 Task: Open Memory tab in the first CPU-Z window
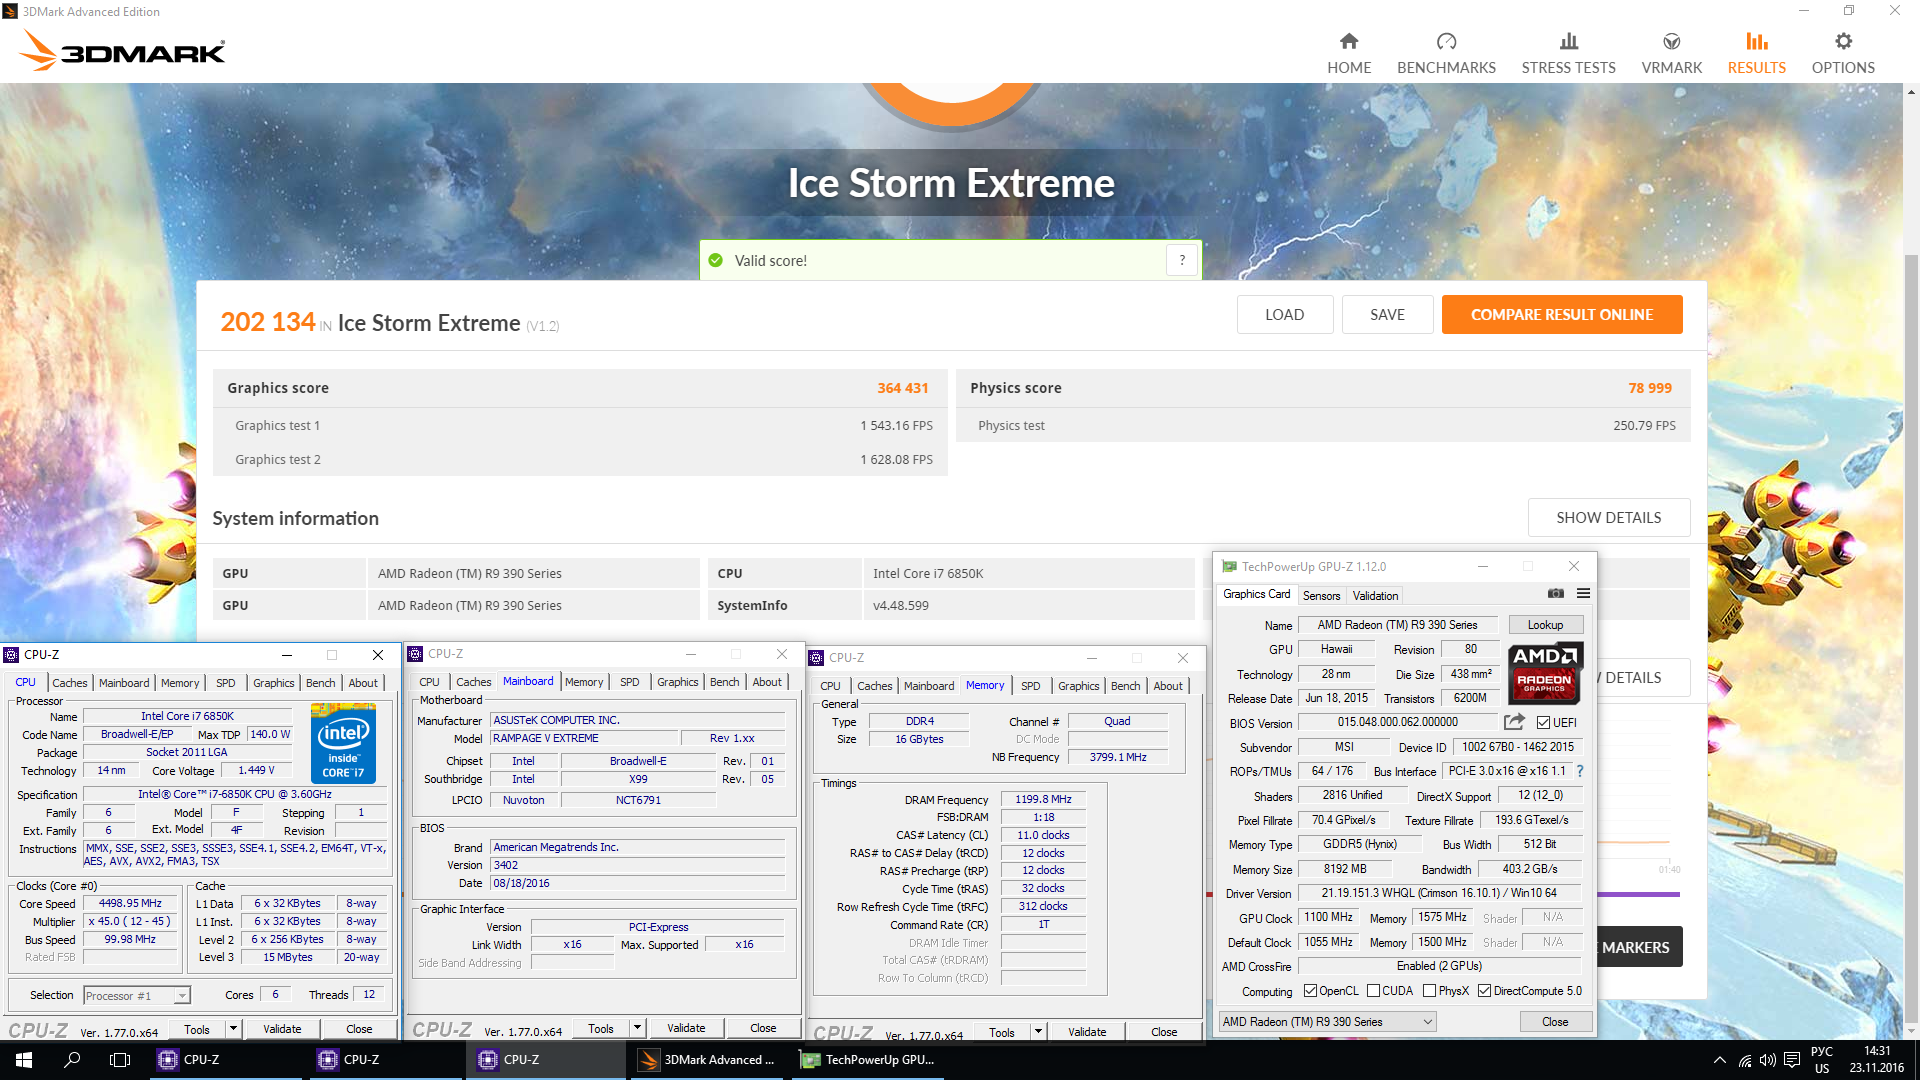click(x=180, y=683)
